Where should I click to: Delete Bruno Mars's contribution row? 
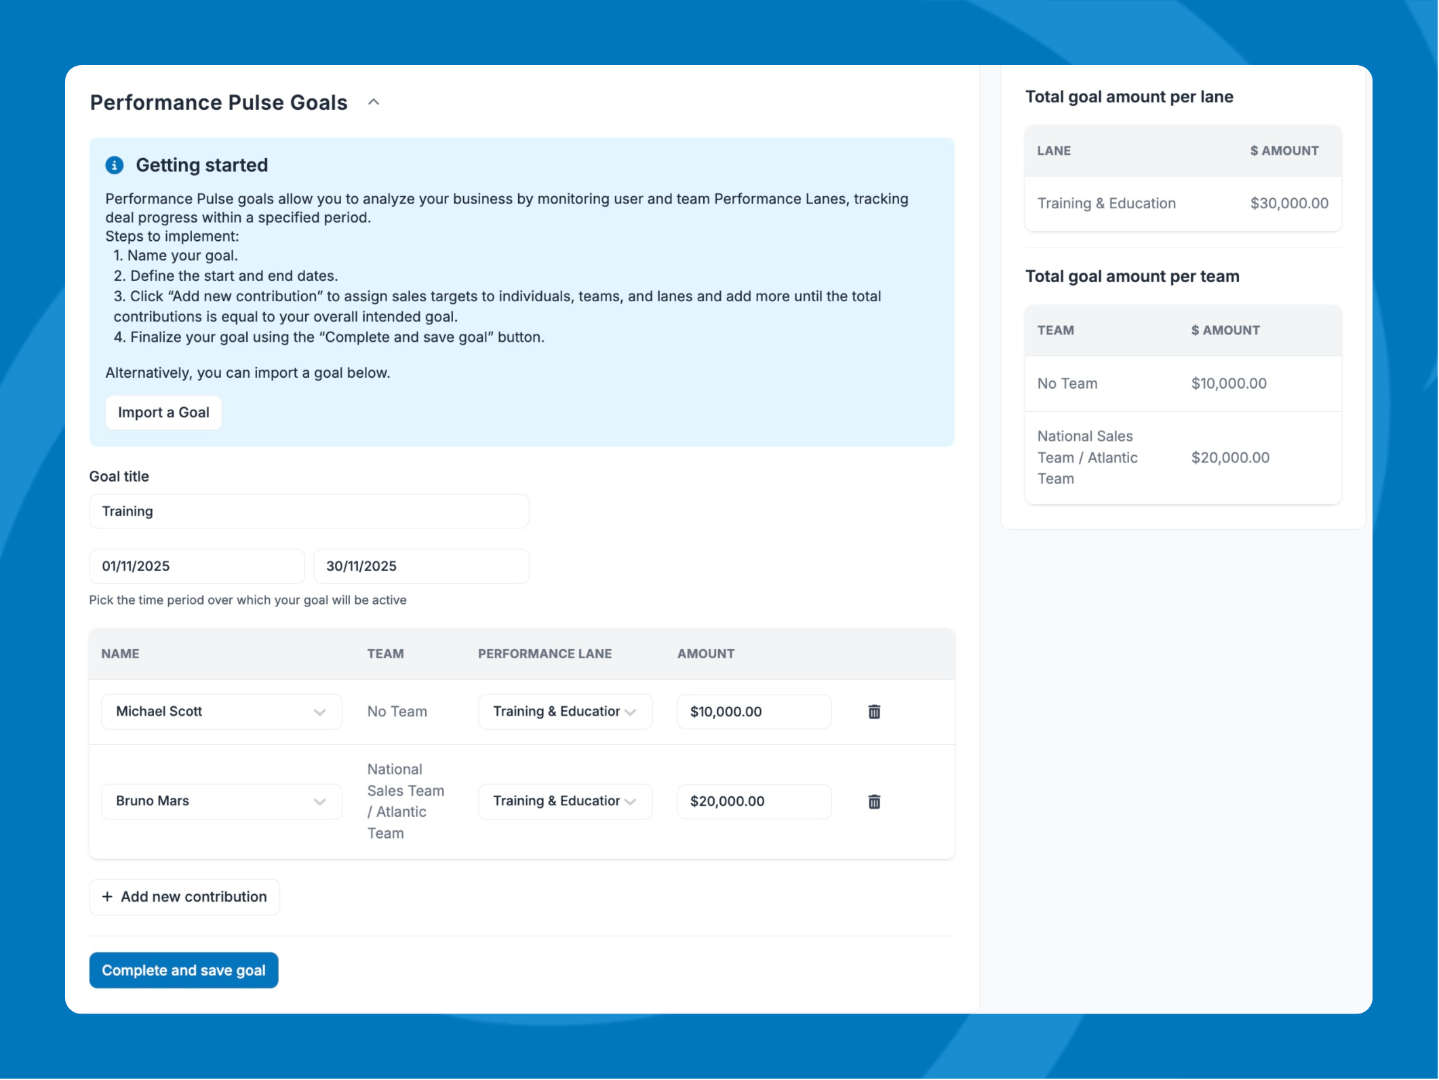click(874, 802)
